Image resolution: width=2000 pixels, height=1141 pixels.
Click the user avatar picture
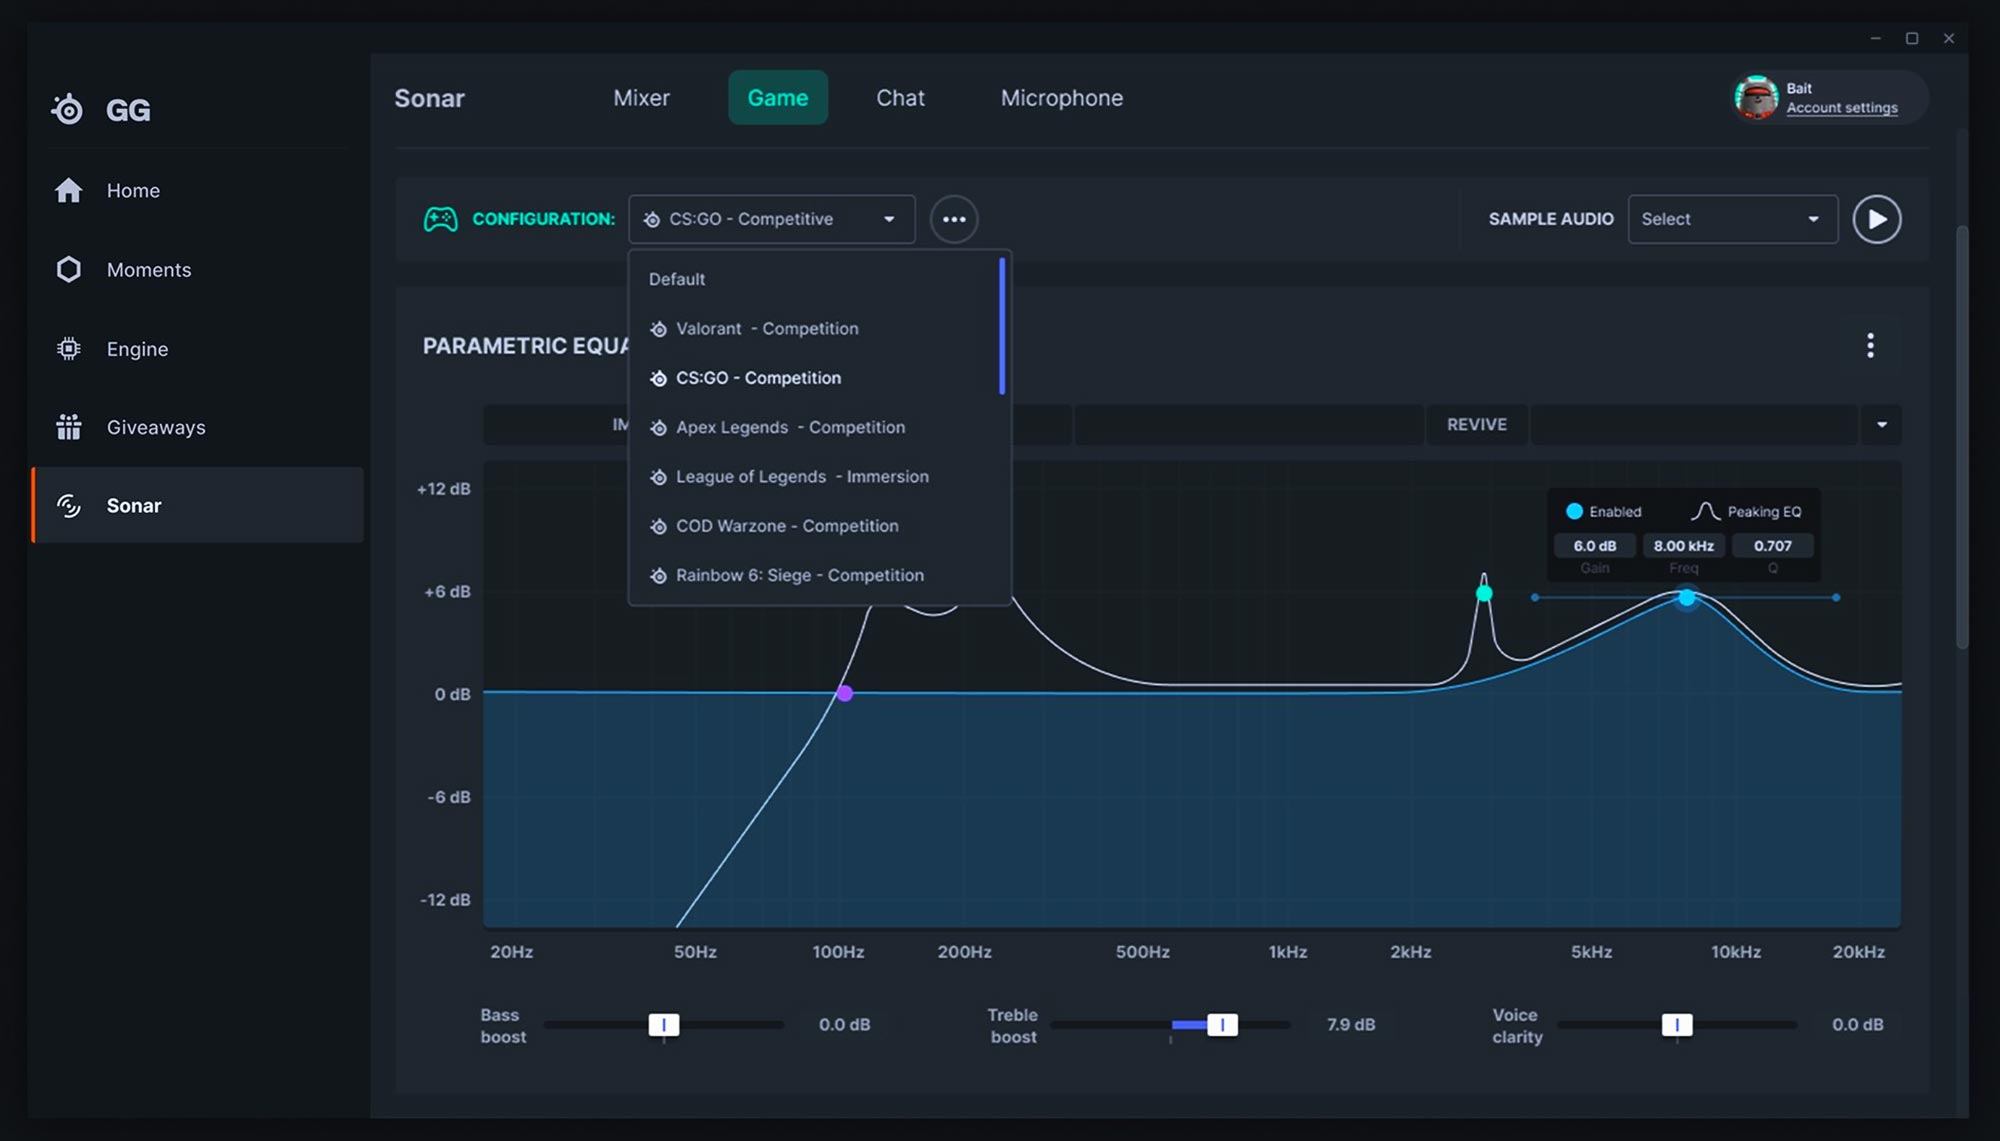click(x=1756, y=97)
